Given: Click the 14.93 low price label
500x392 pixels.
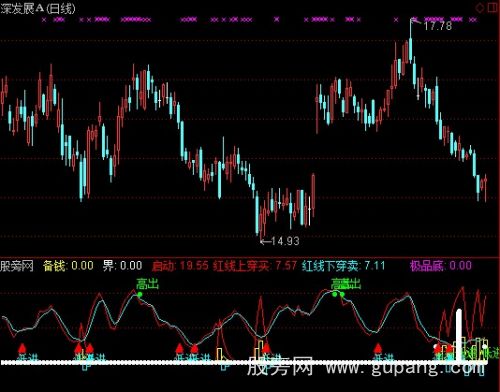Looking at the screenshot, I should pos(285,241).
